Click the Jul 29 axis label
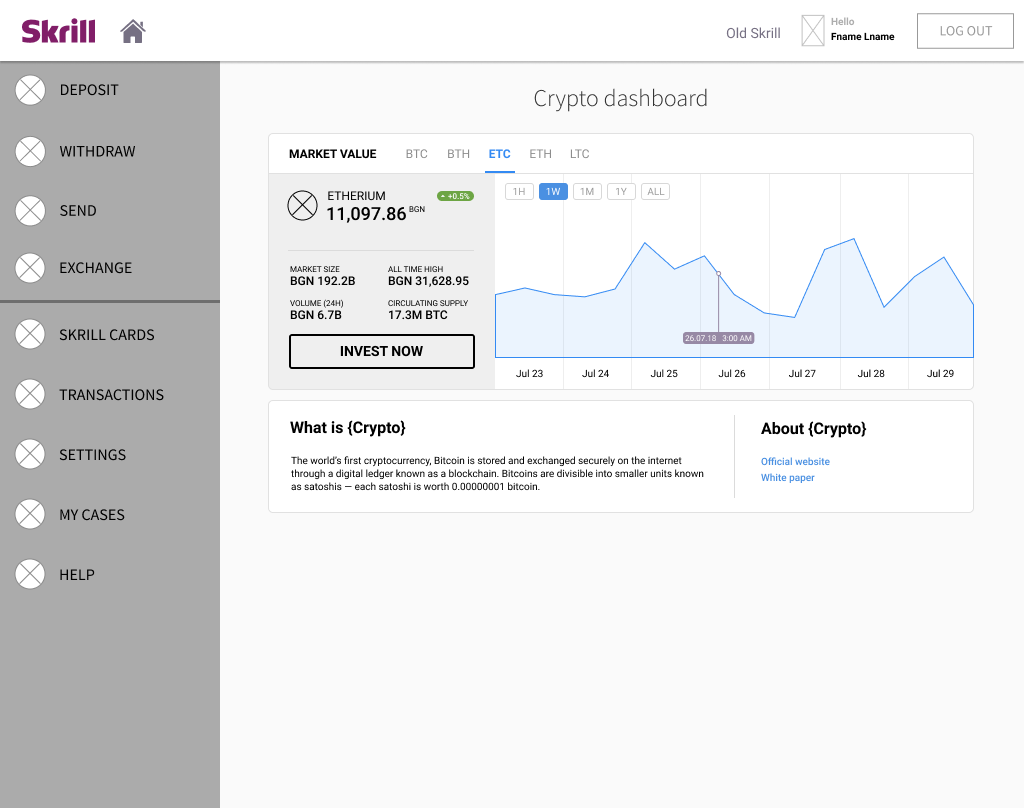 click(940, 374)
